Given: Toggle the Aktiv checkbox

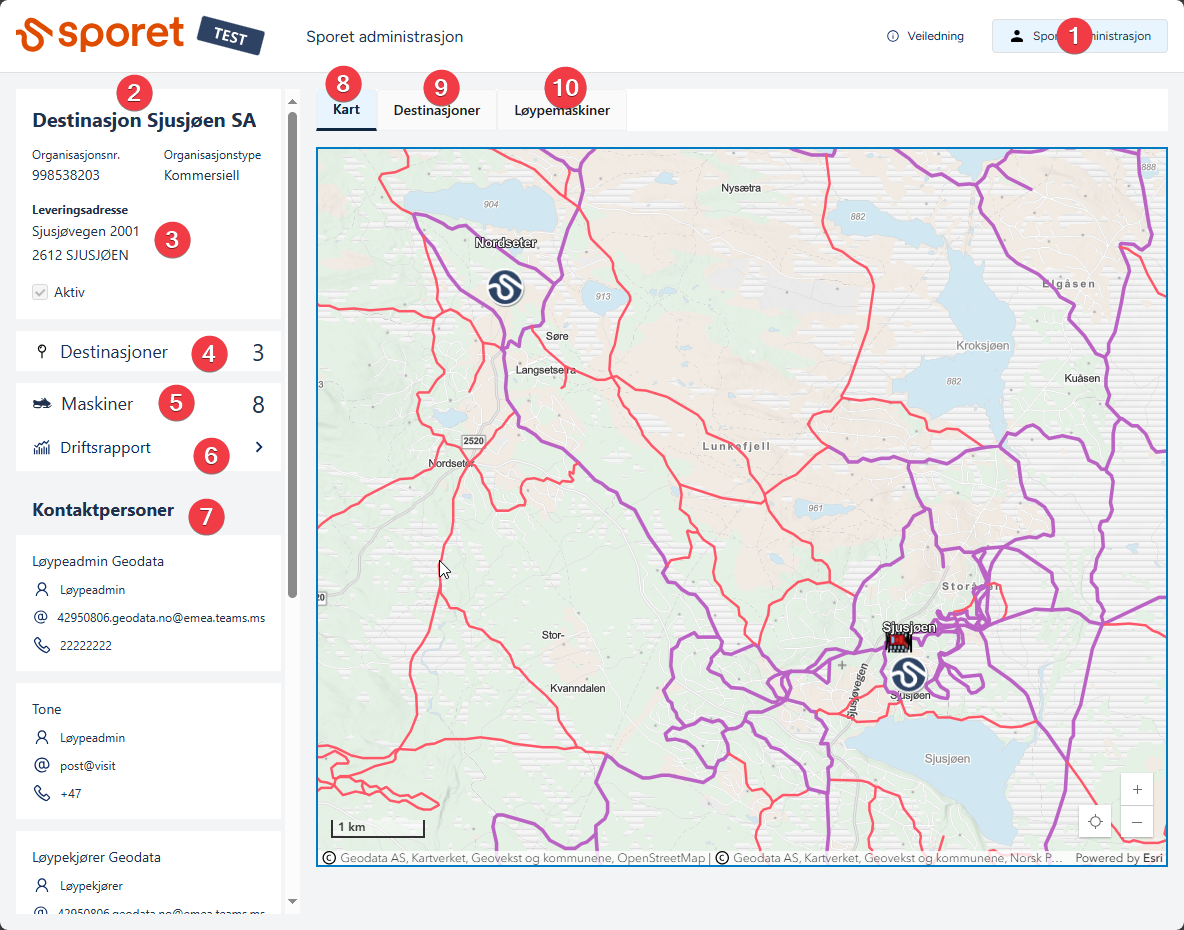Looking at the screenshot, I should click(x=40, y=293).
